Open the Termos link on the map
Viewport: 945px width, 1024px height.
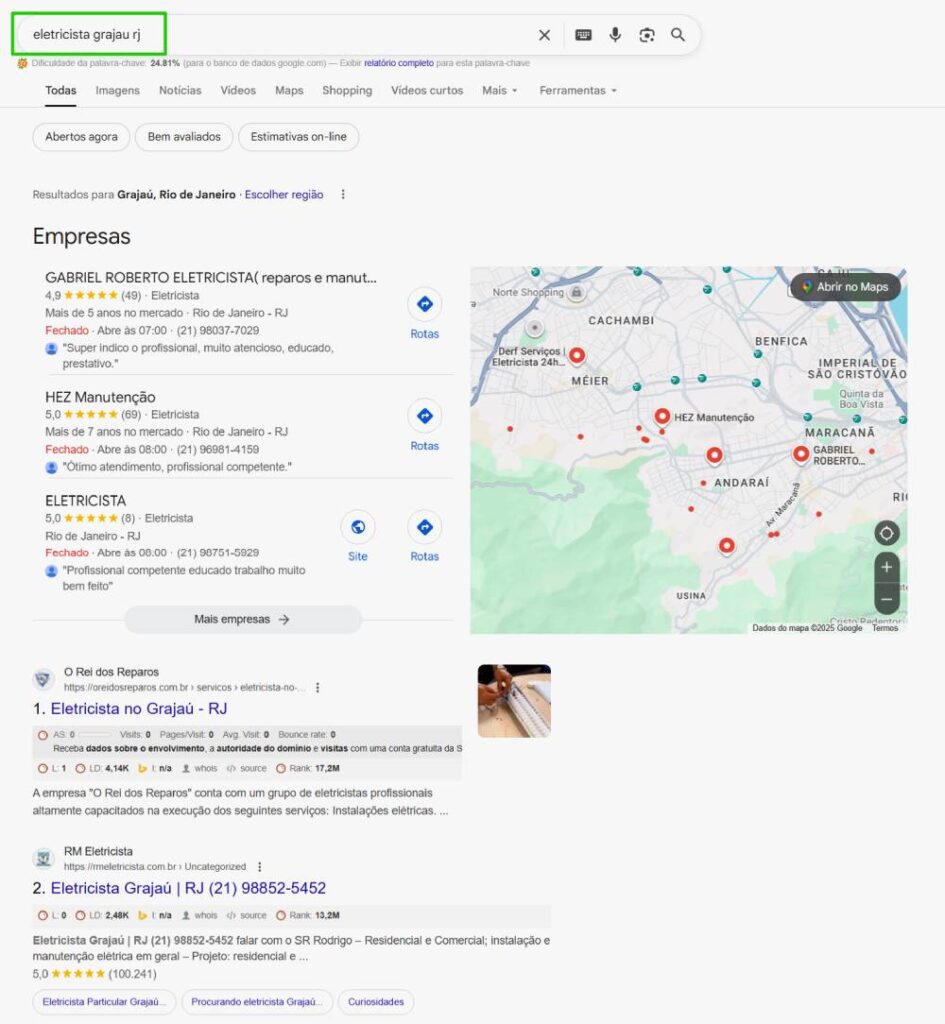(x=885, y=628)
